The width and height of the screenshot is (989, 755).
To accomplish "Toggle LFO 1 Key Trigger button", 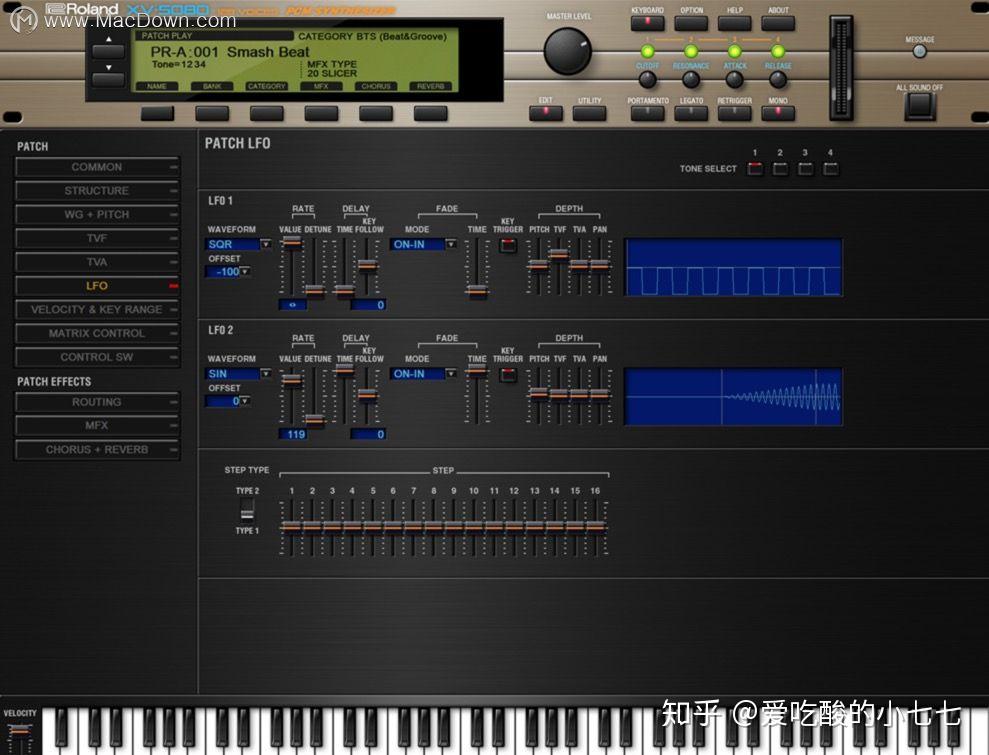I will pyautogui.click(x=508, y=245).
